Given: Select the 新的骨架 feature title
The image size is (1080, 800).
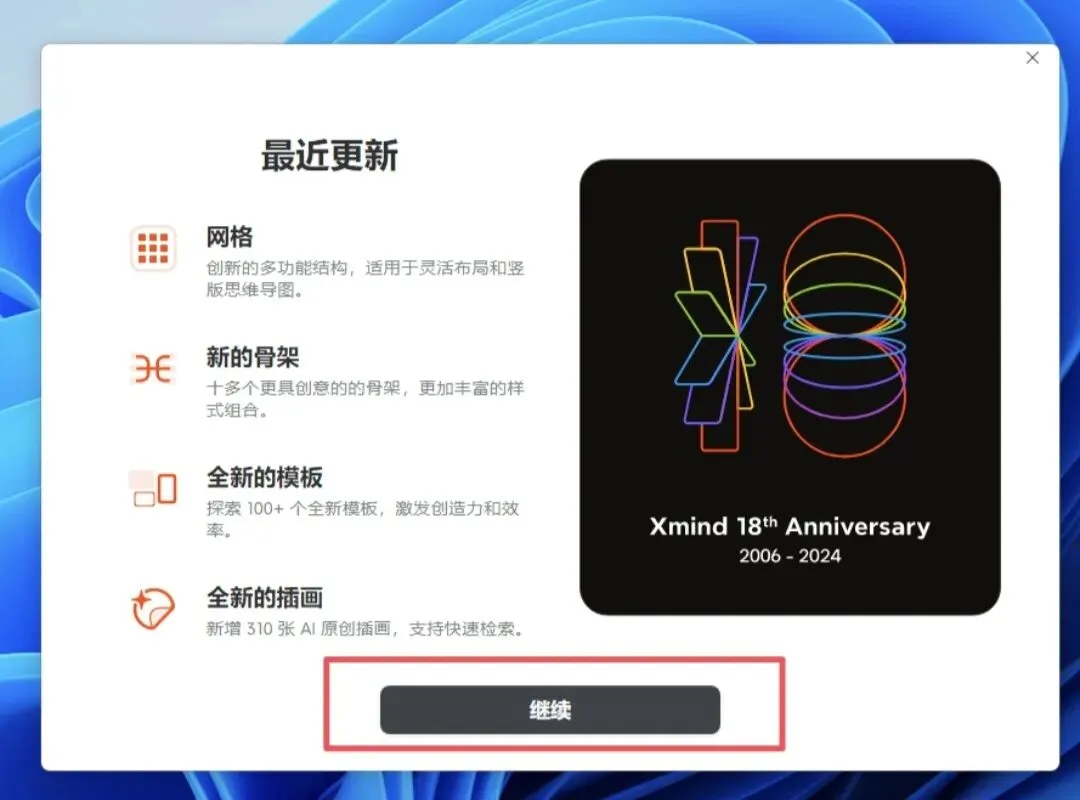Looking at the screenshot, I should pyautogui.click(x=253, y=357).
